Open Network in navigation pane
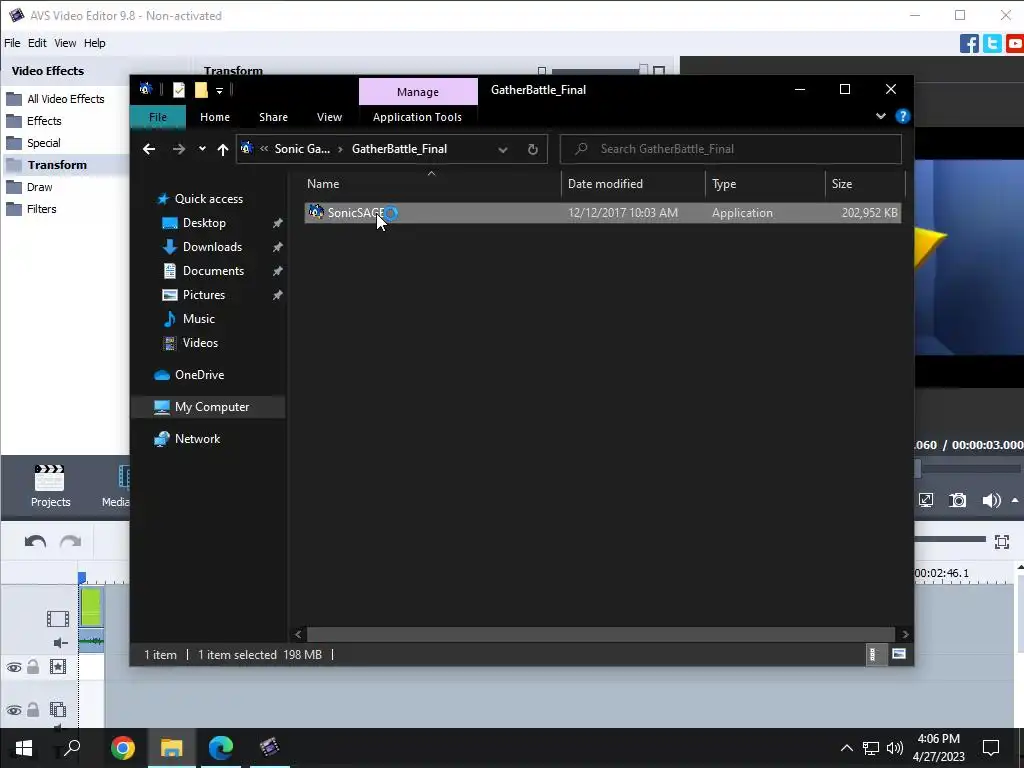This screenshot has height=768, width=1024. 197,439
